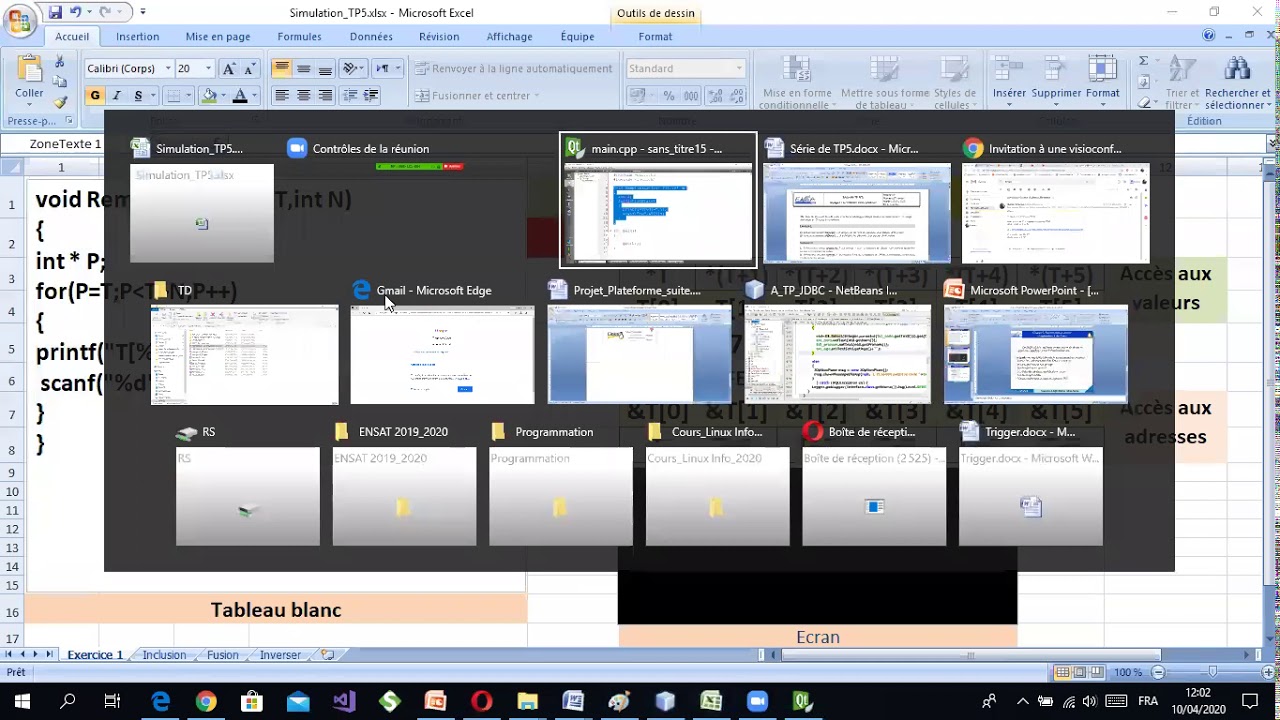This screenshot has width=1280, height=720.
Task: Save the workbook from the quick access toolbar
Action: (x=55, y=12)
